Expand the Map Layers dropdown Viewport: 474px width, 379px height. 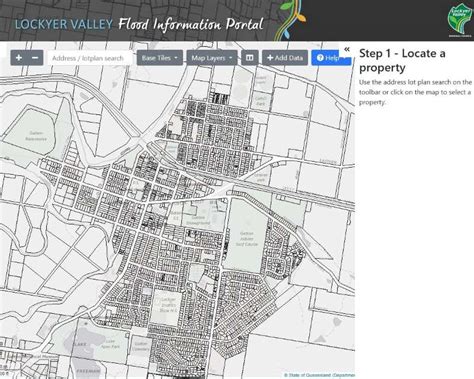[x=212, y=58]
